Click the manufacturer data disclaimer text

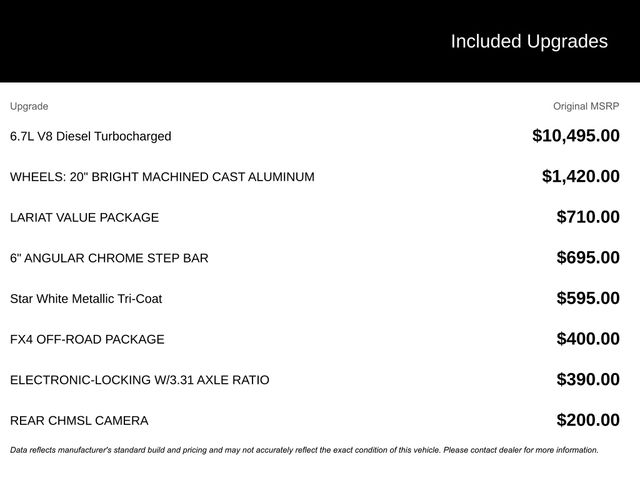tap(304, 450)
